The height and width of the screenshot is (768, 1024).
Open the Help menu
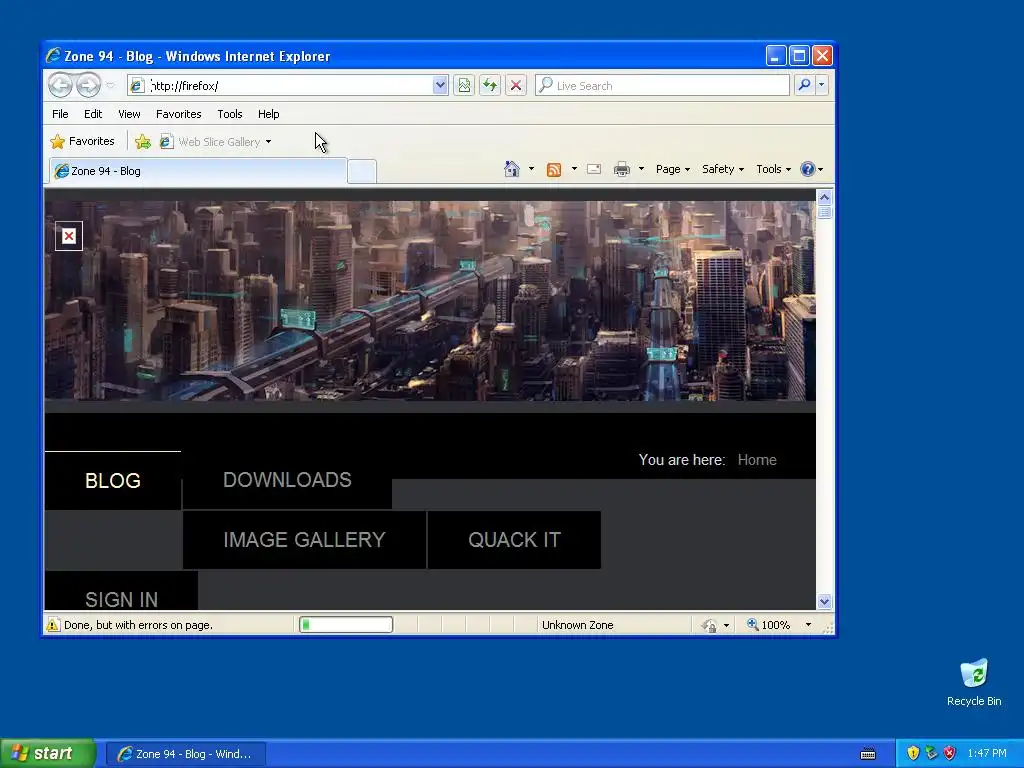point(268,114)
